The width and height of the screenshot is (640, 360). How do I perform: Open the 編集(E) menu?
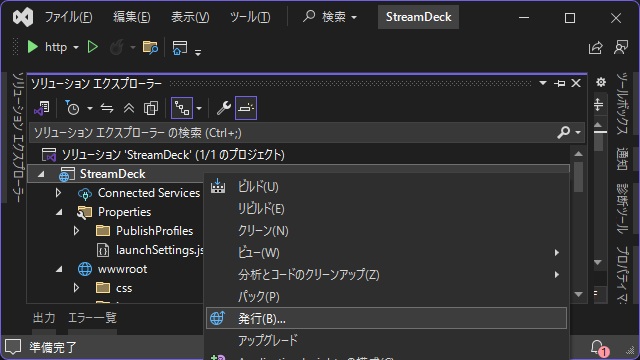click(x=131, y=17)
